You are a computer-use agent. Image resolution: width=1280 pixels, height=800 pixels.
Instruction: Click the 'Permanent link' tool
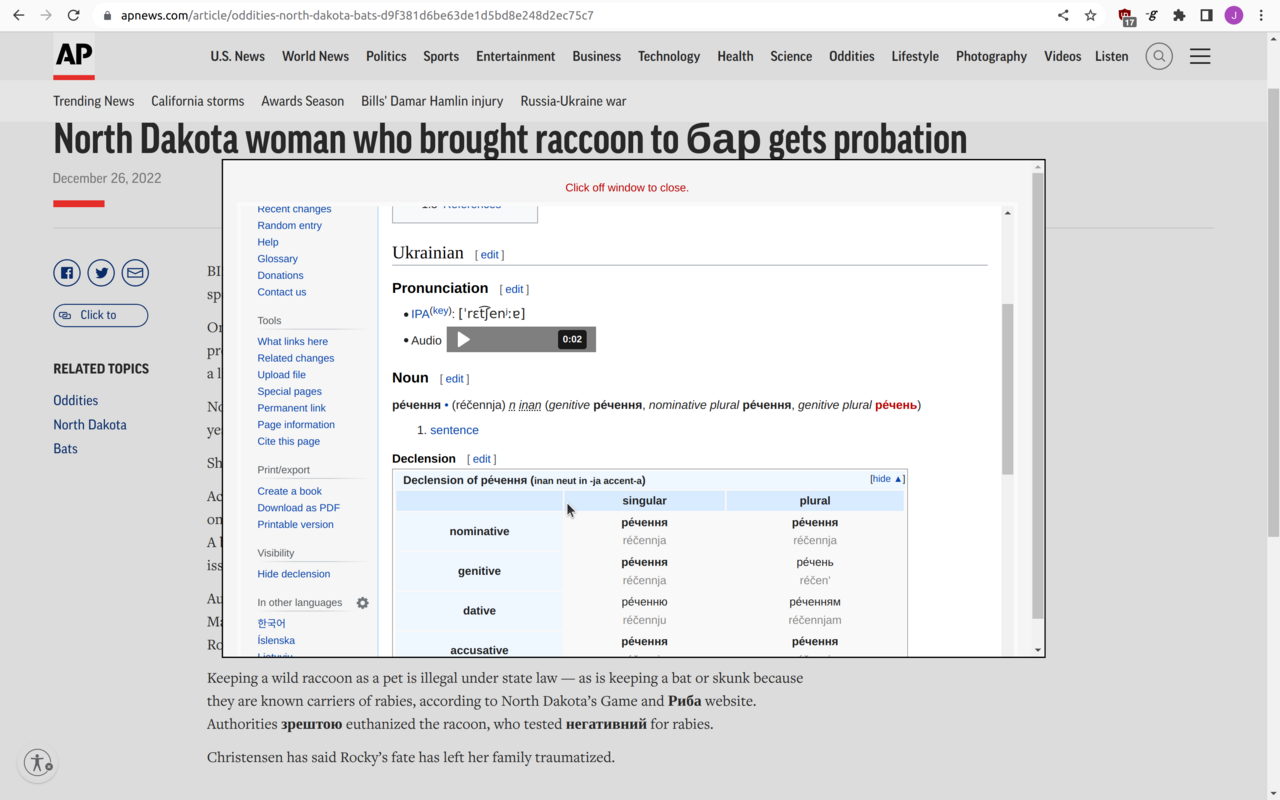pos(291,408)
